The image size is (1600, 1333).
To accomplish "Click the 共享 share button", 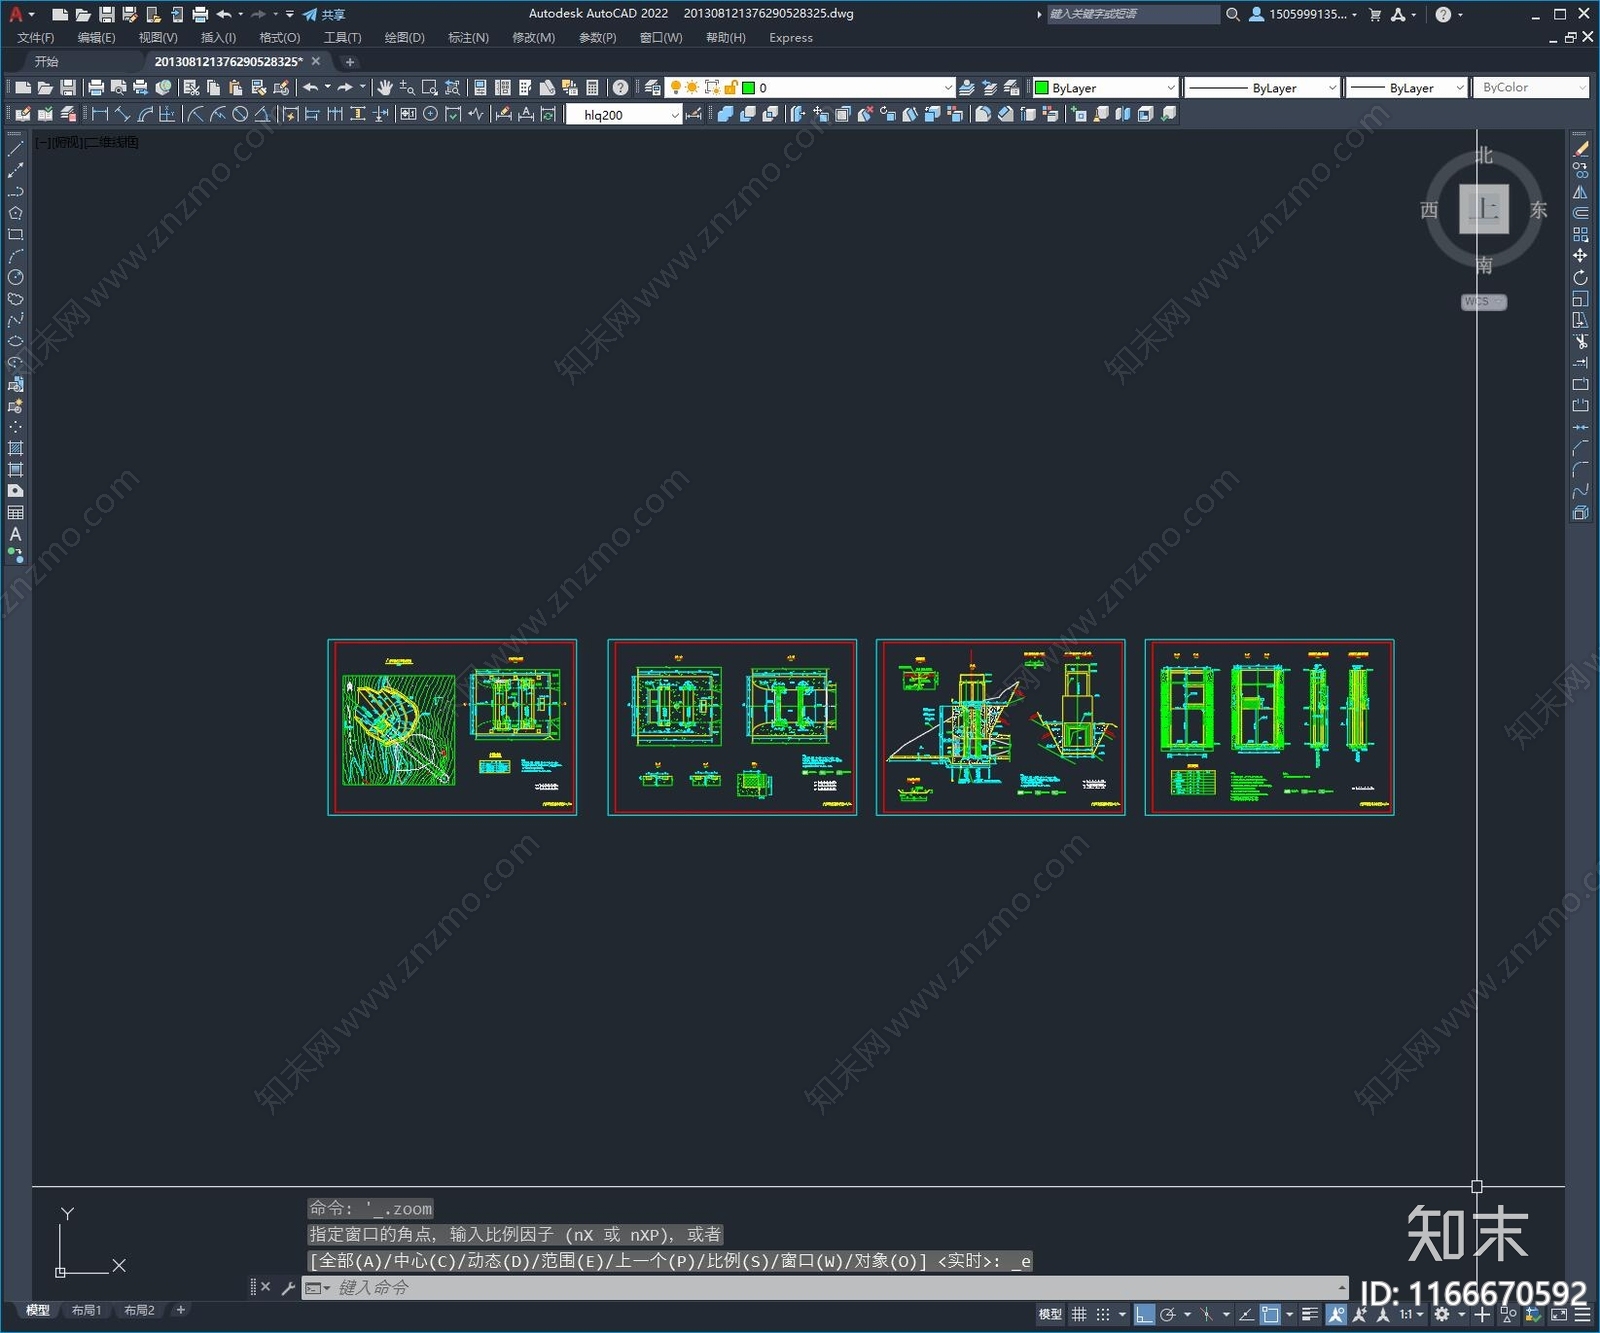I will [324, 14].
